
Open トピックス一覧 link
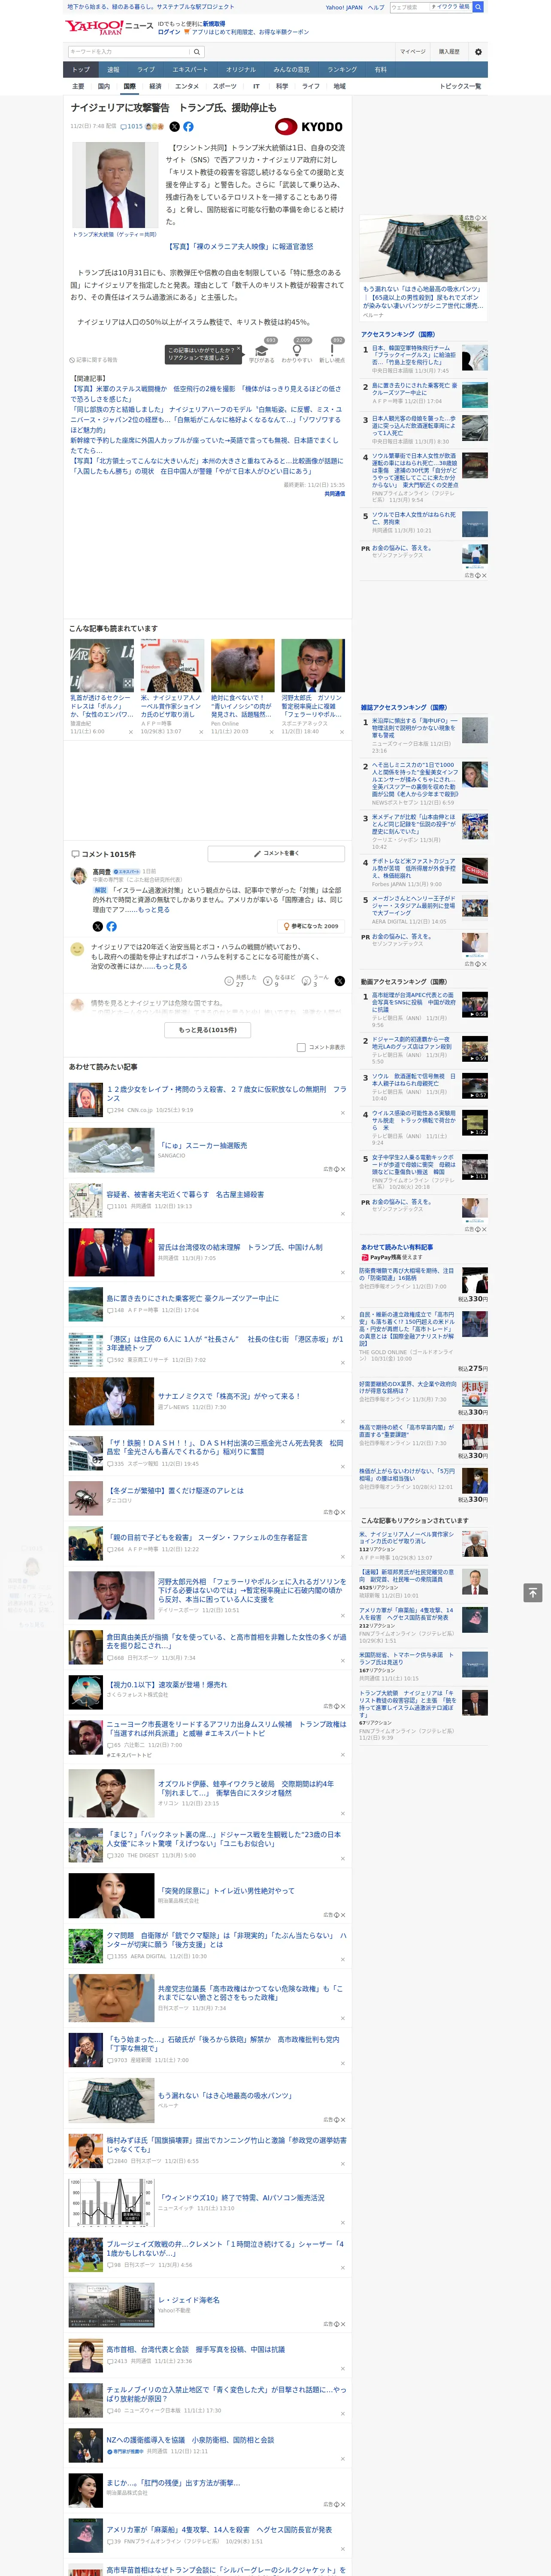(460, 86)
